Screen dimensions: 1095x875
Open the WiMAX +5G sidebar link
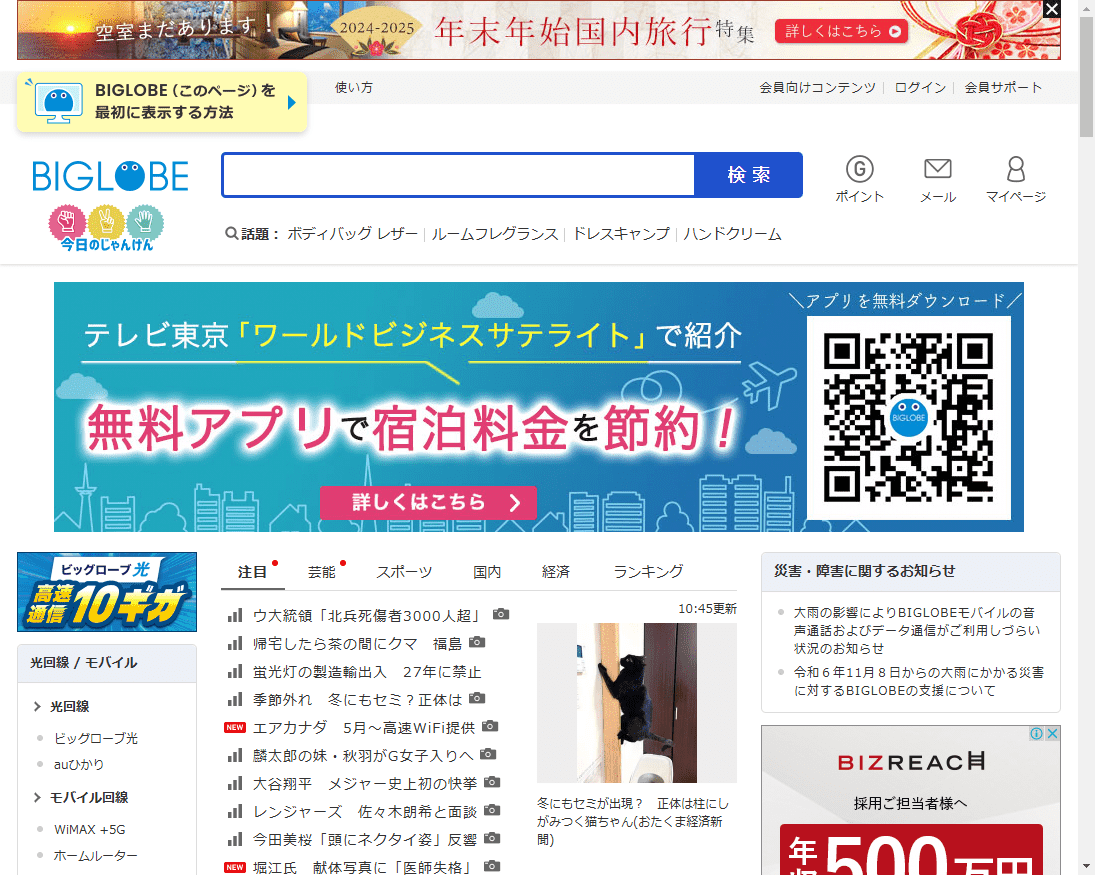[89, 830]
